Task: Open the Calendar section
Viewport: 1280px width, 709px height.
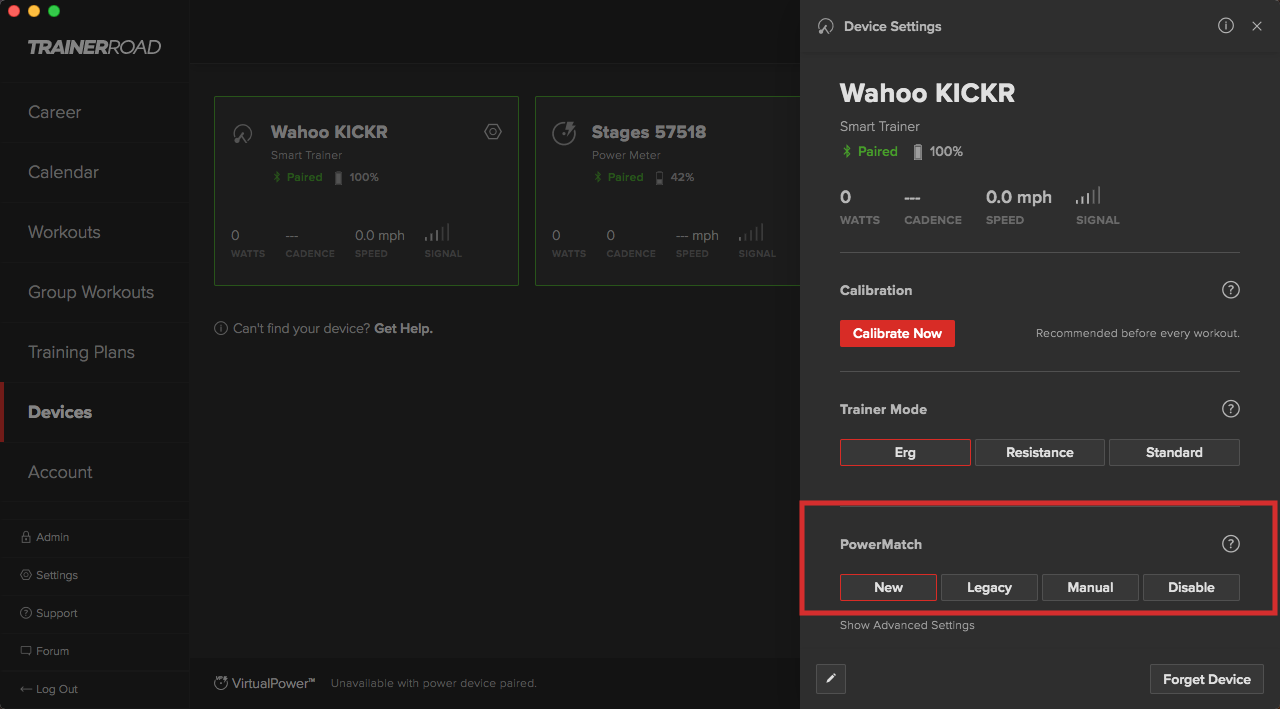Action: [63, 172]
